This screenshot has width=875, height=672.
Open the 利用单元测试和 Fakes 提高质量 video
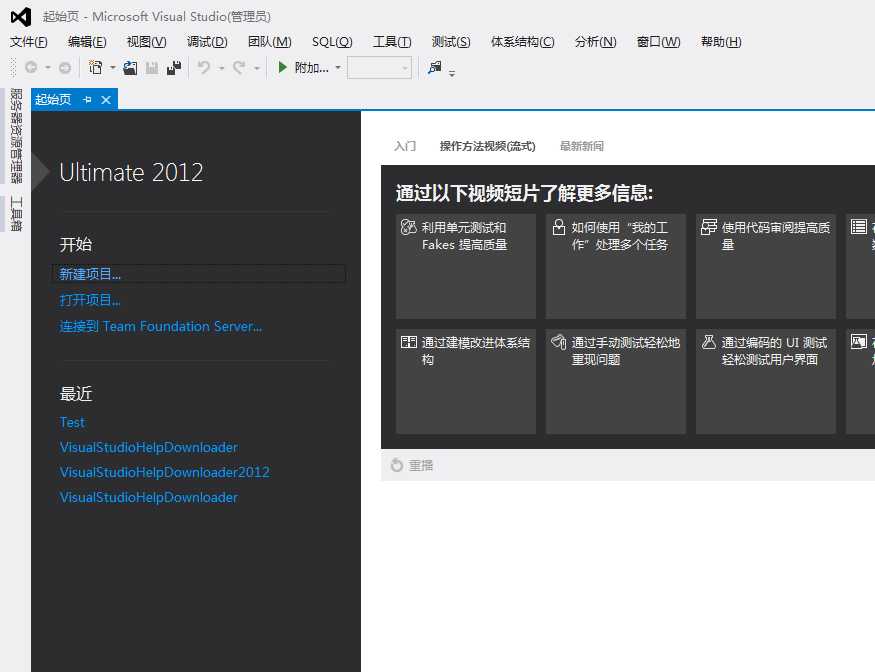click(466, 266)
